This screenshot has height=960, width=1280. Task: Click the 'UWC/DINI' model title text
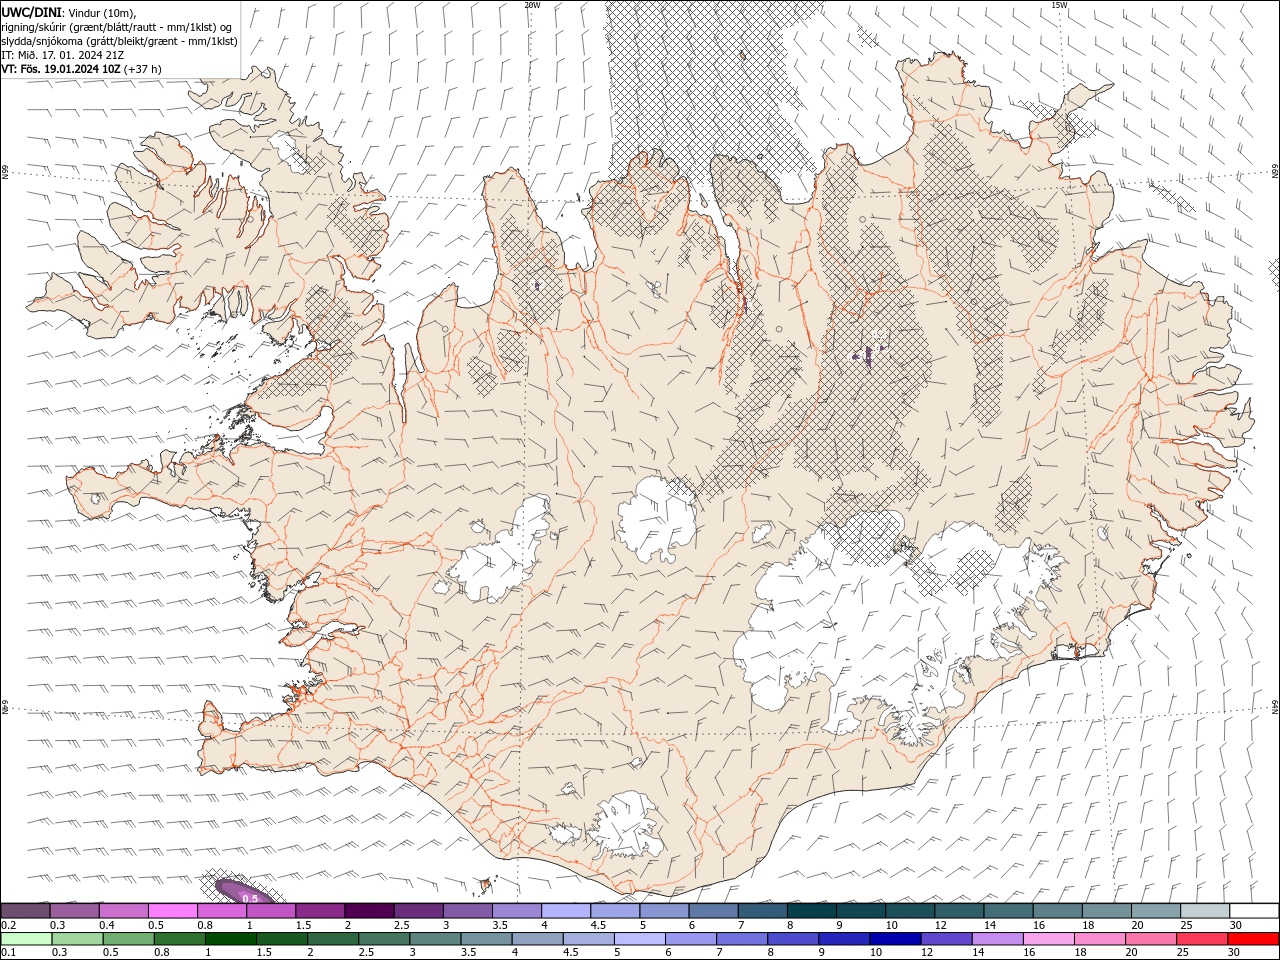[31, 12]
